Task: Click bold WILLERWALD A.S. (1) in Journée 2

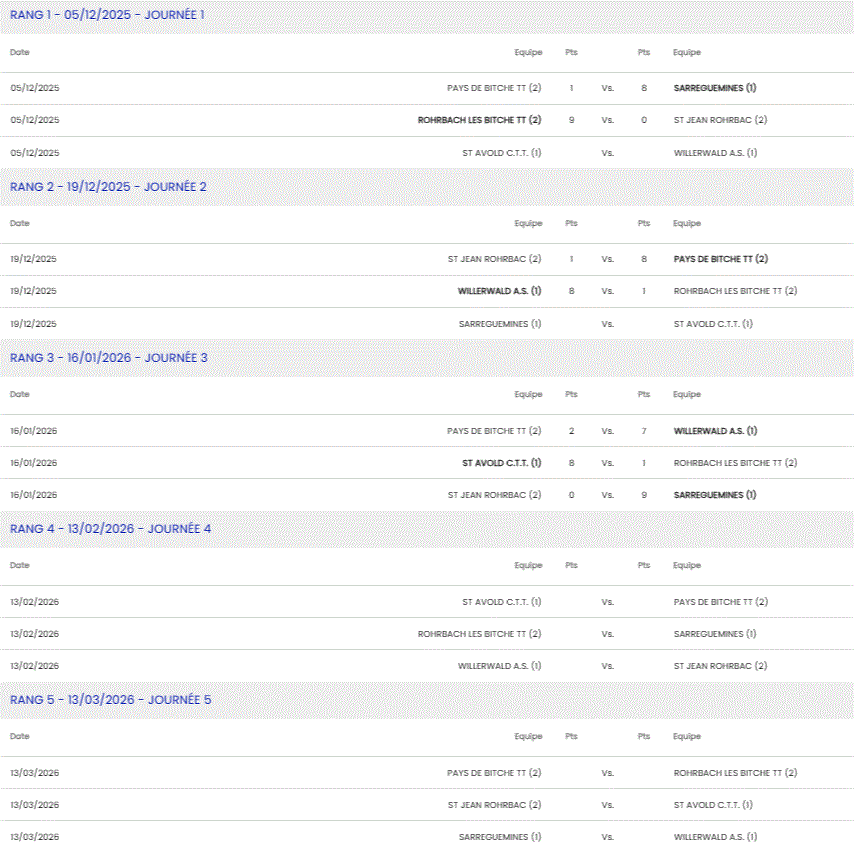Action: point(499,291)
